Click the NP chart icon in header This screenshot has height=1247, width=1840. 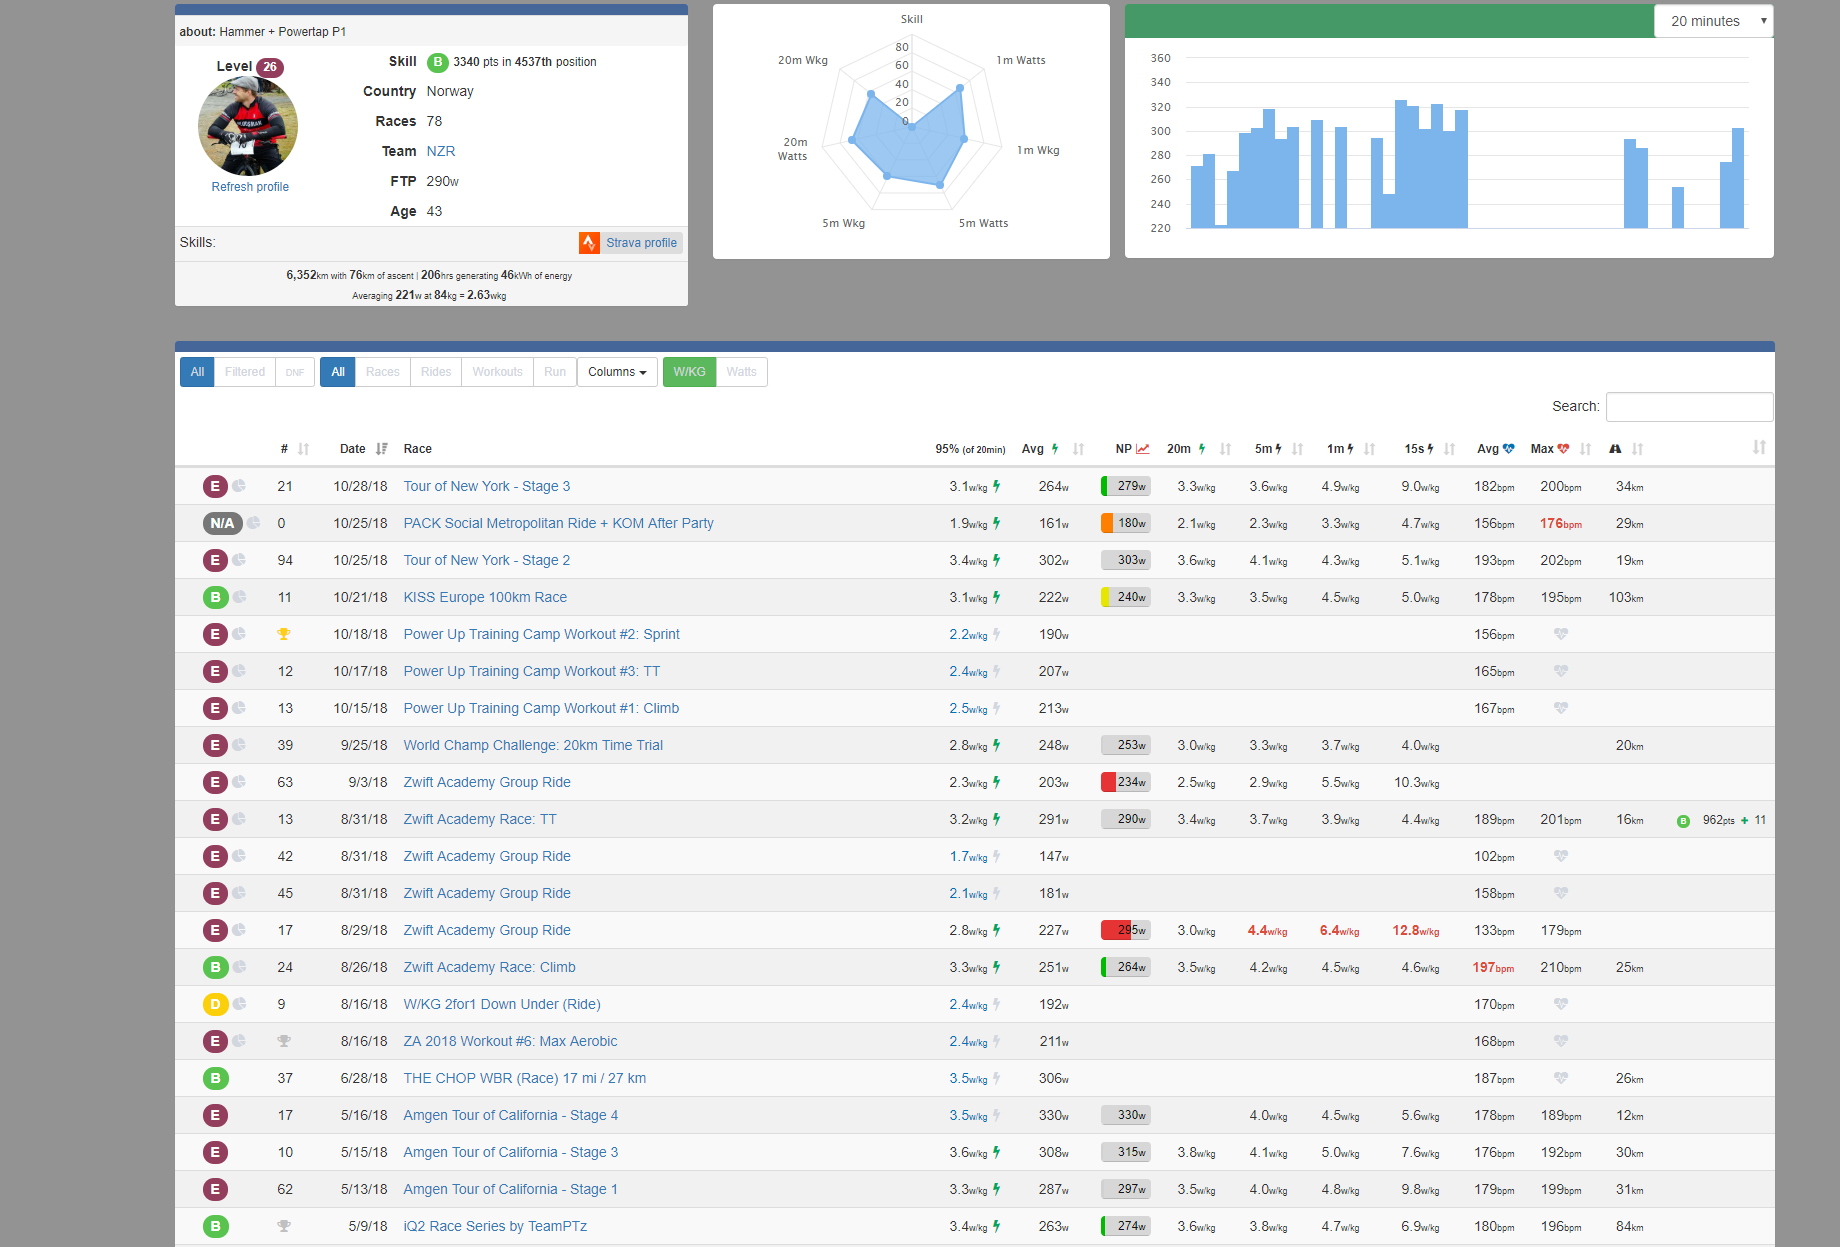(x=1142, y=449)
